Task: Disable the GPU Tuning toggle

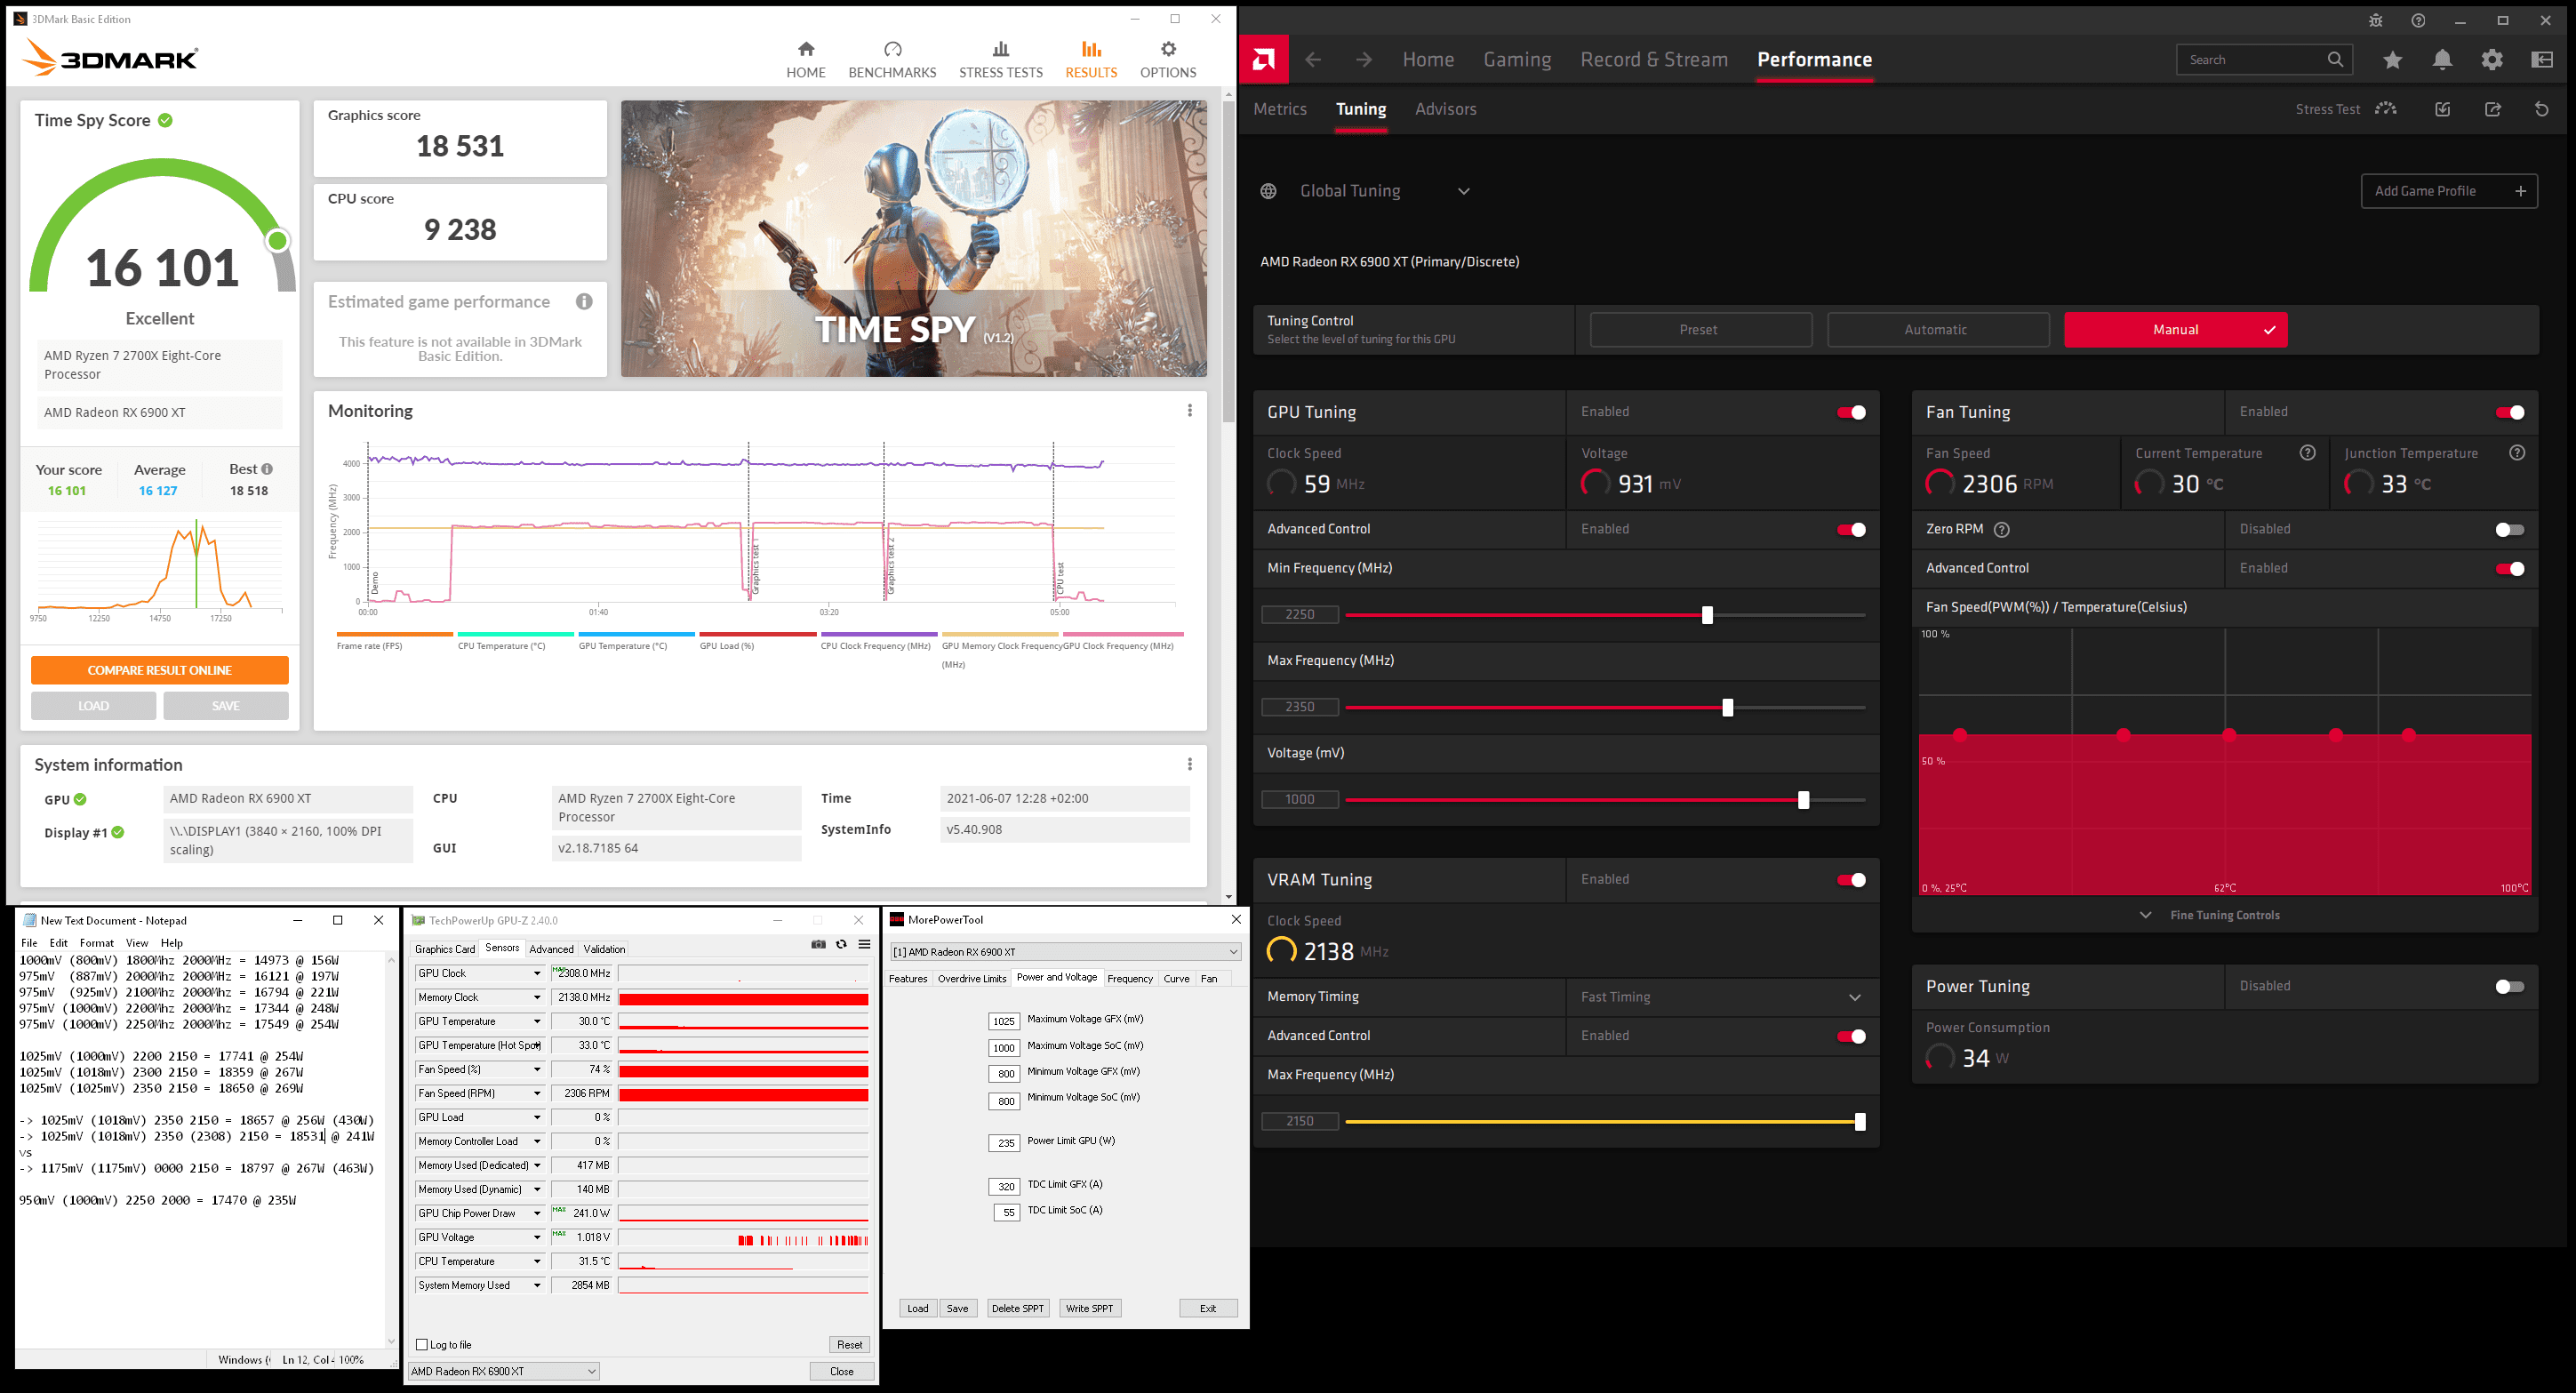Action: 1850,412
